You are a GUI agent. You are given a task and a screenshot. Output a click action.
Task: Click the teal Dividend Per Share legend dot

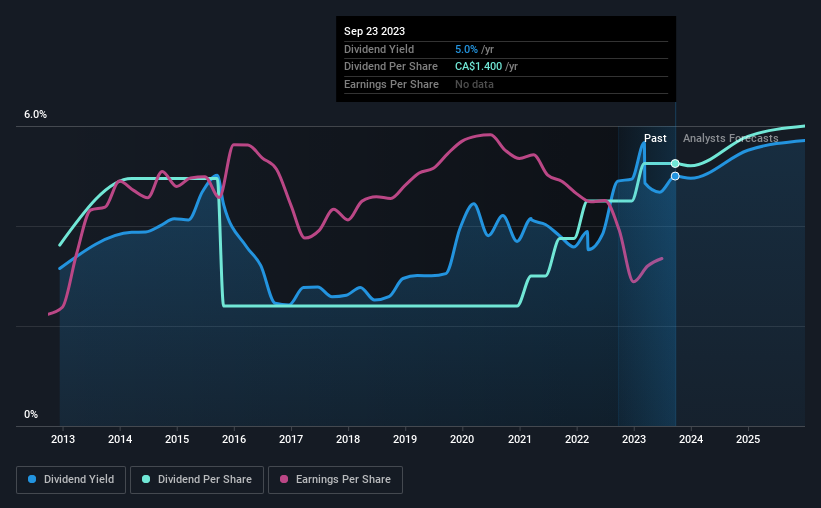[x=146, y=479]
